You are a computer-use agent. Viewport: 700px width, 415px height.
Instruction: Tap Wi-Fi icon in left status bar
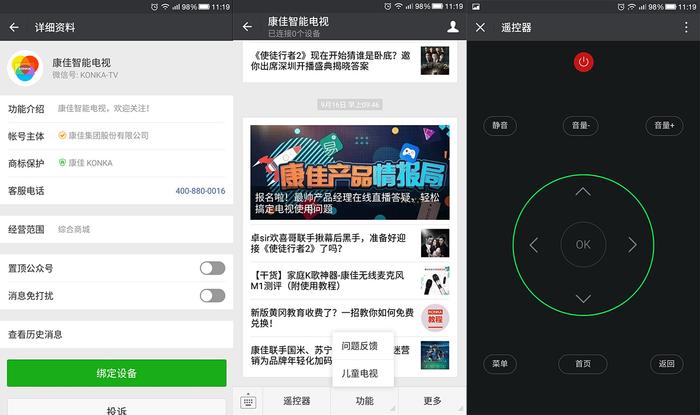tap(166, 6)
